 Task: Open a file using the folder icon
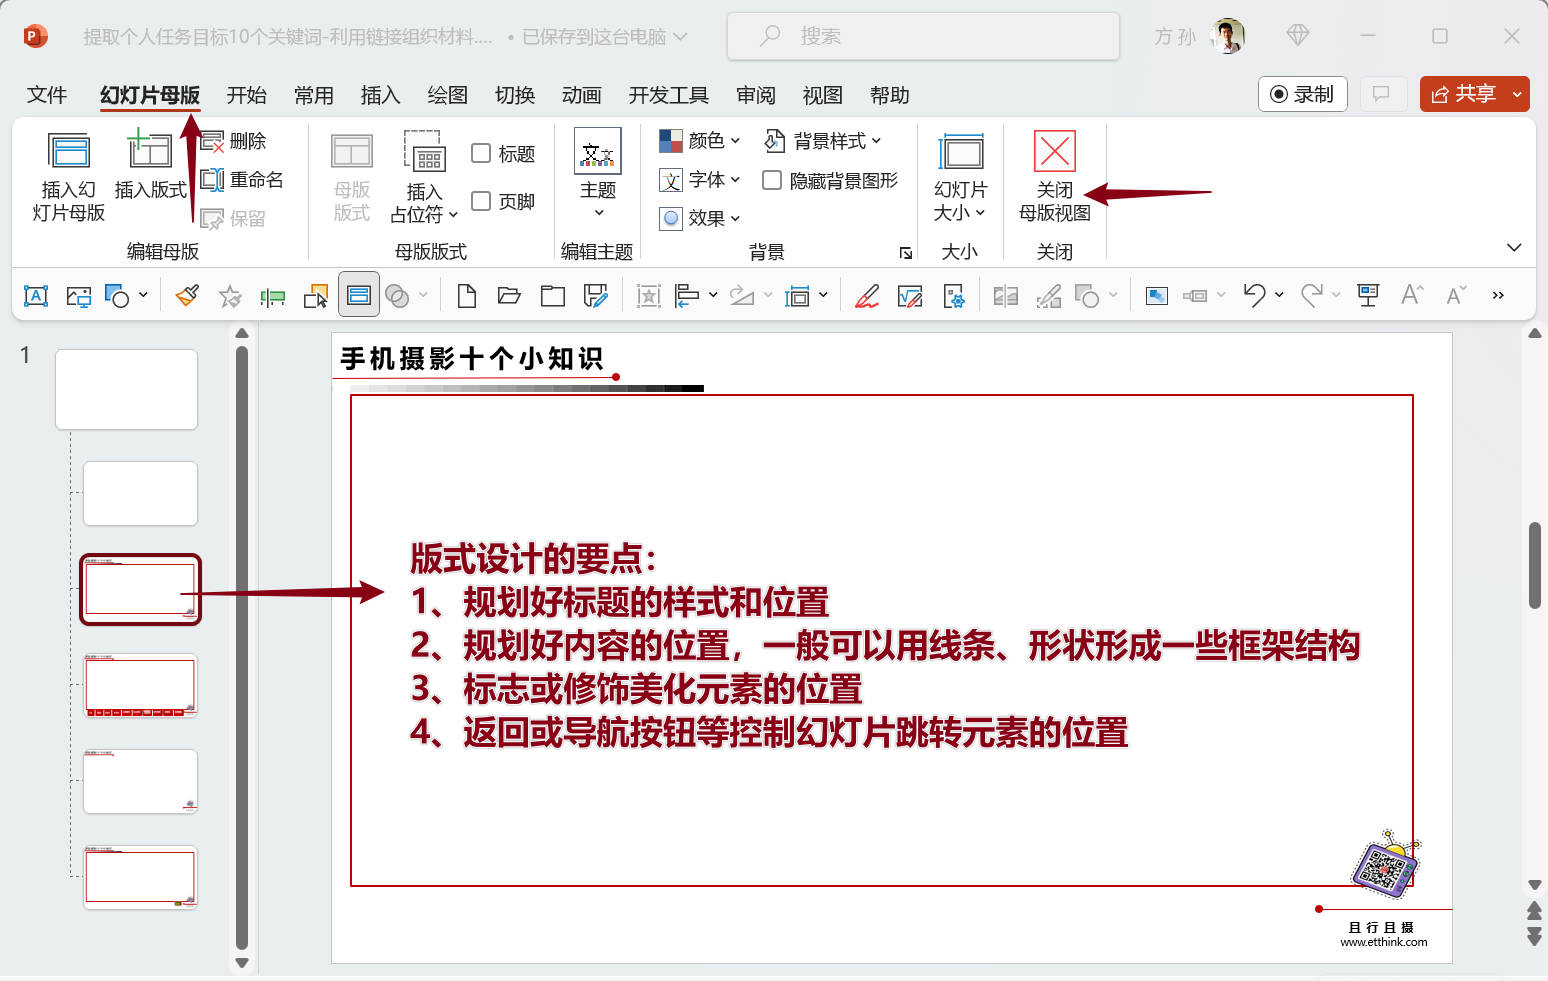(x=509, y=295)
